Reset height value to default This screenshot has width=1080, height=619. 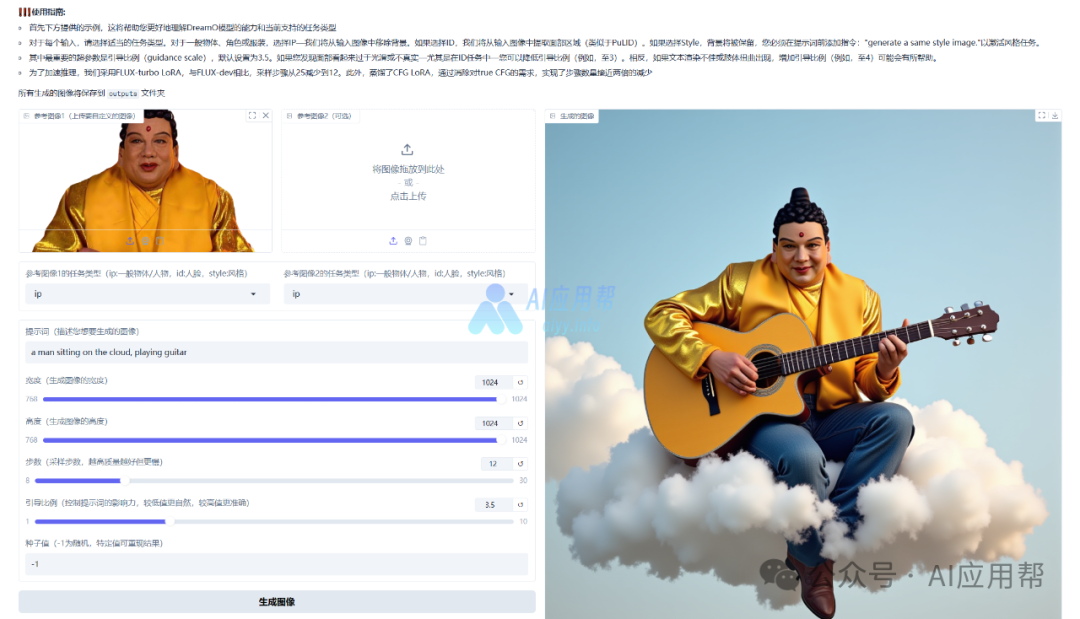521,423
